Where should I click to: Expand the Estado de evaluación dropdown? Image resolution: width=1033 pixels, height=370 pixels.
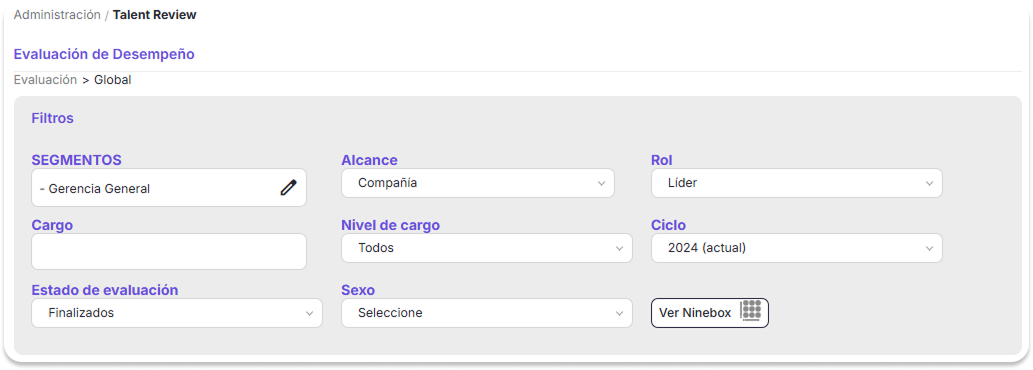(177, 313)
